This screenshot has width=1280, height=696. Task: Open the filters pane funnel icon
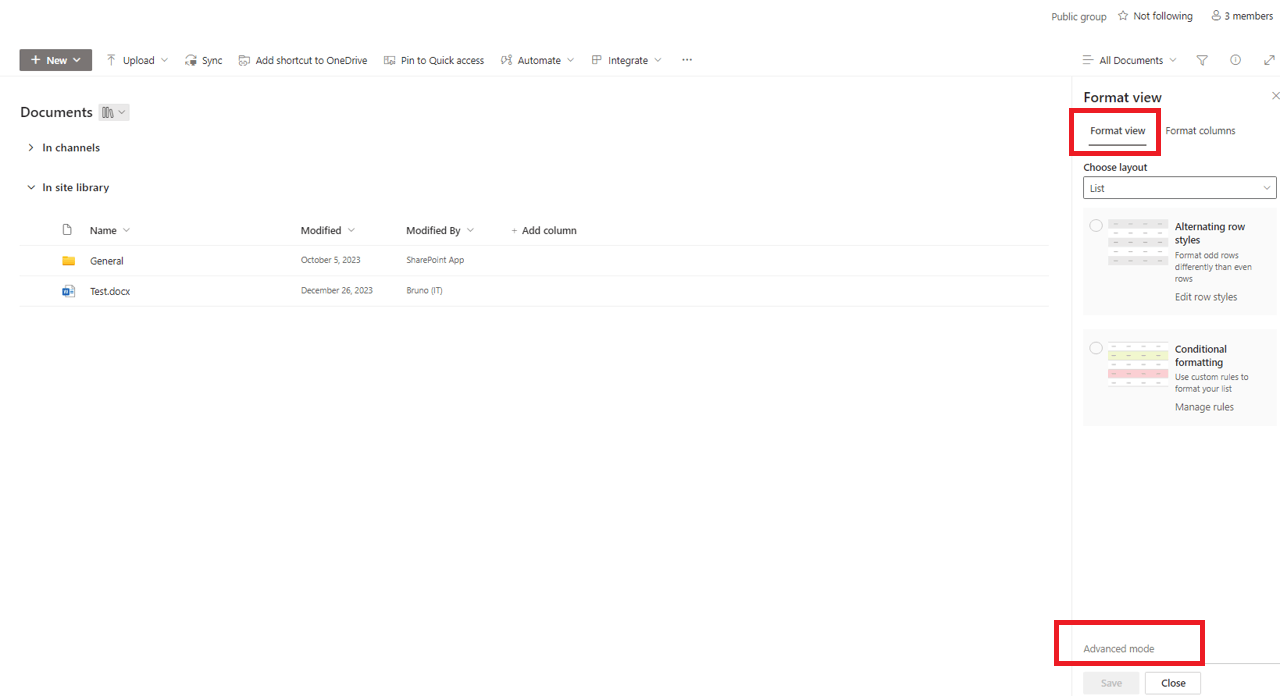(1202, 60)
